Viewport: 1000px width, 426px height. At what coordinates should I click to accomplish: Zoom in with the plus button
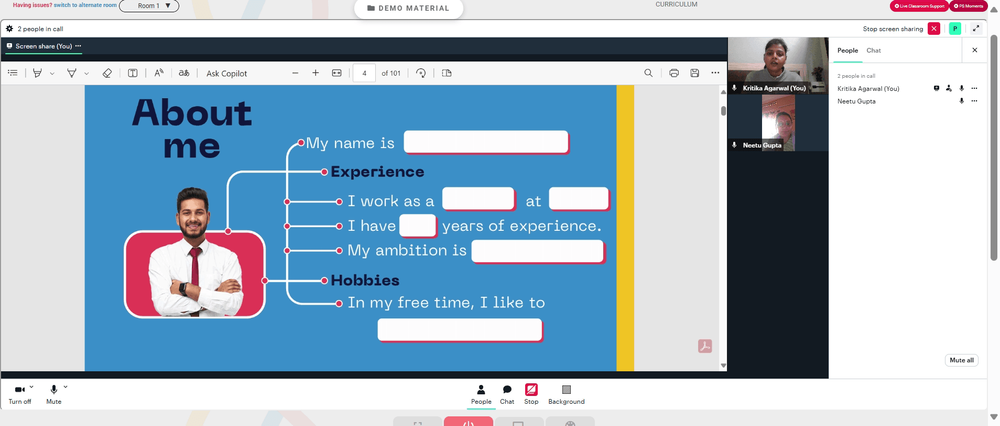click(315, 73)
